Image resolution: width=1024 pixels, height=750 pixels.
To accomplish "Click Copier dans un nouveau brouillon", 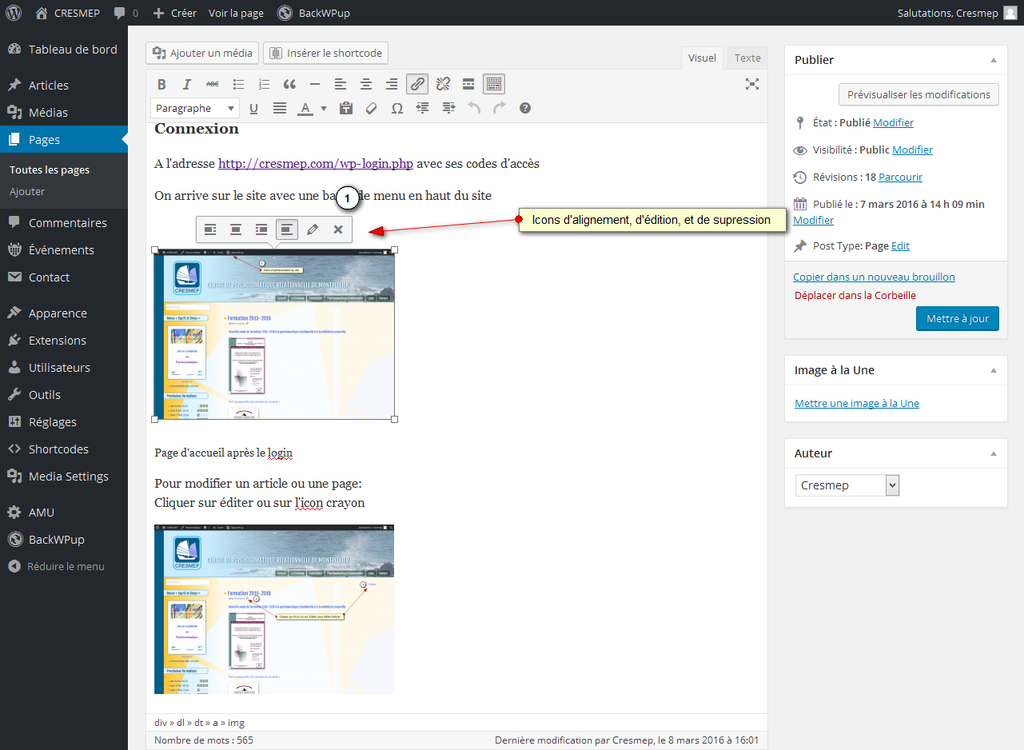I will tap(874, 277).
